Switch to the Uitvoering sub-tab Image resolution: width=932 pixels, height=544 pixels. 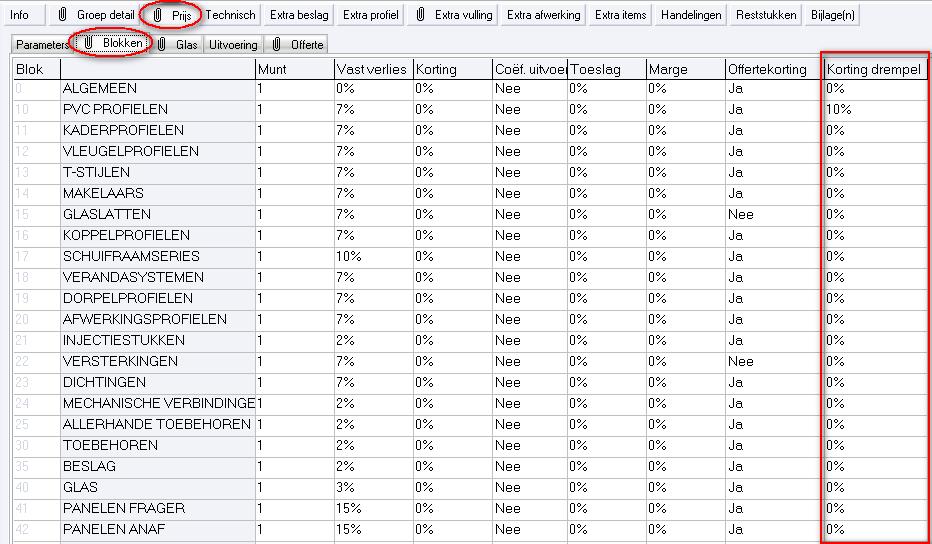point(233,45)
